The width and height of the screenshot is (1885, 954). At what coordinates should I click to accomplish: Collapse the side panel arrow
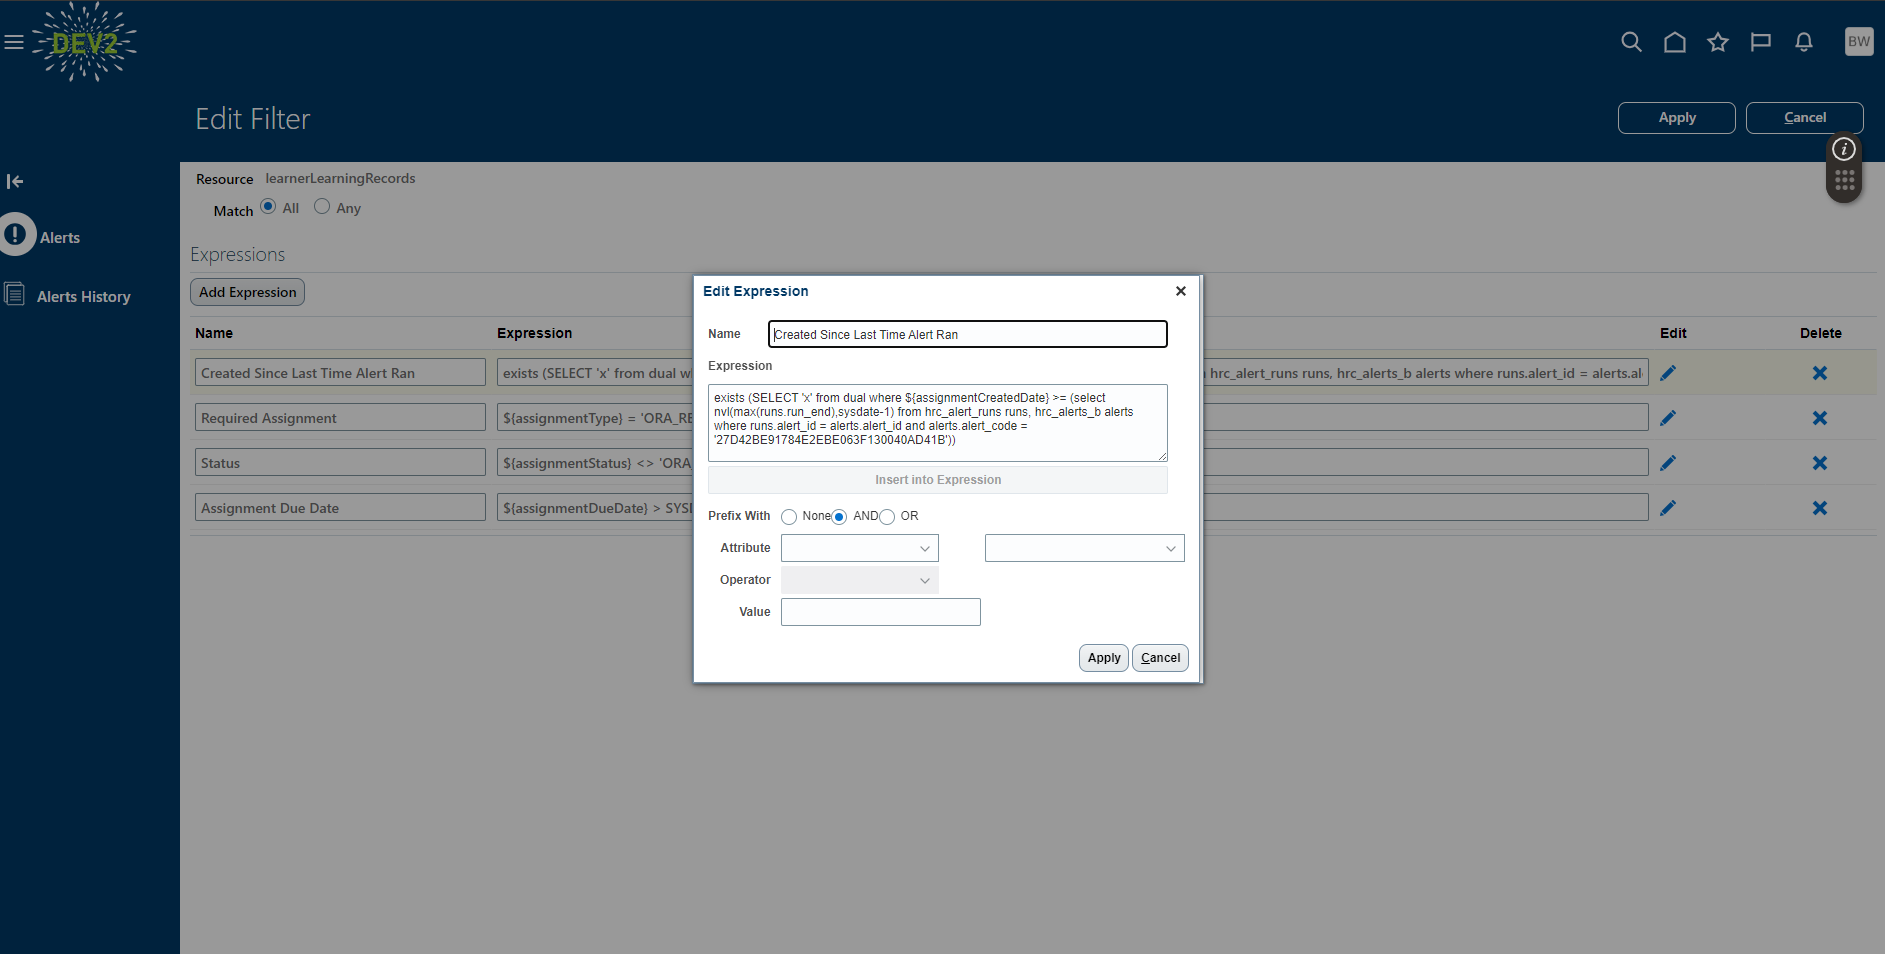point(15,181)
